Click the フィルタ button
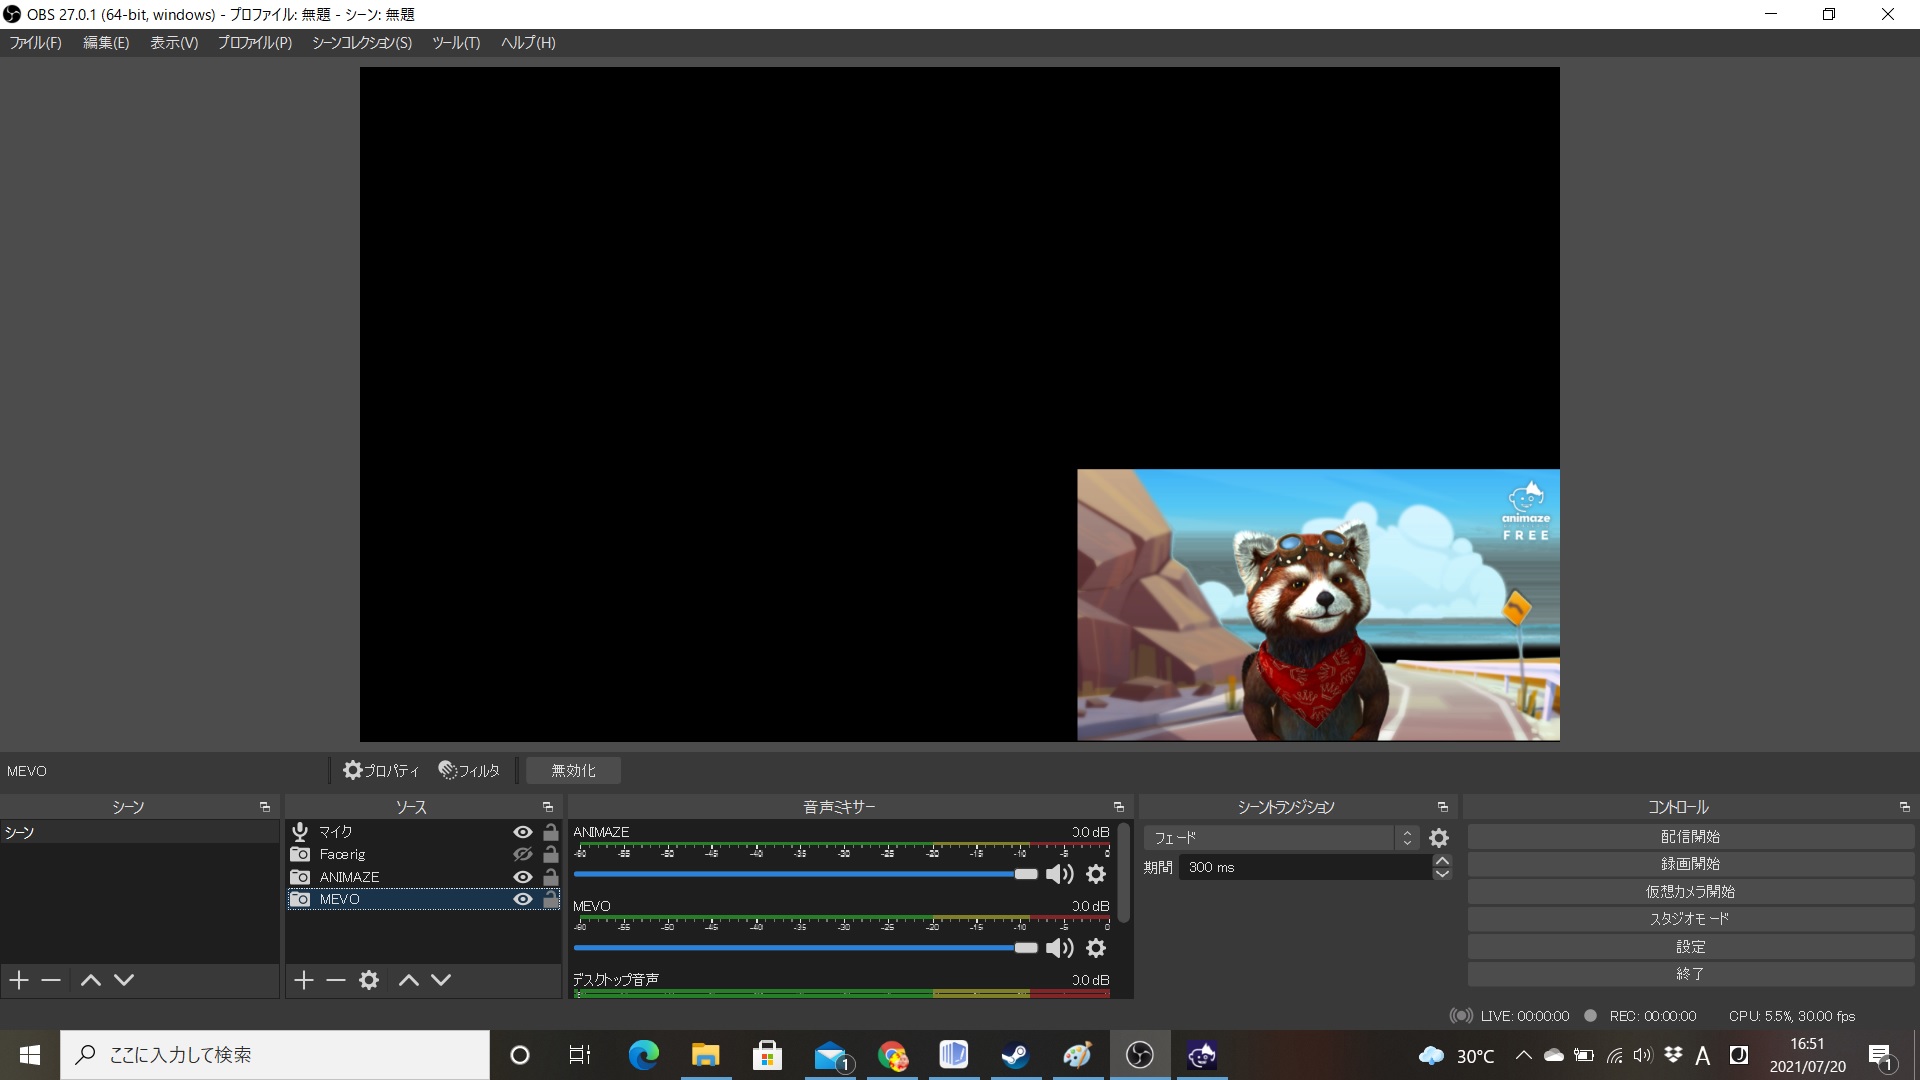Image resolution: width=1920 pixels, height=1080 pixels. [x=469, y=771]
